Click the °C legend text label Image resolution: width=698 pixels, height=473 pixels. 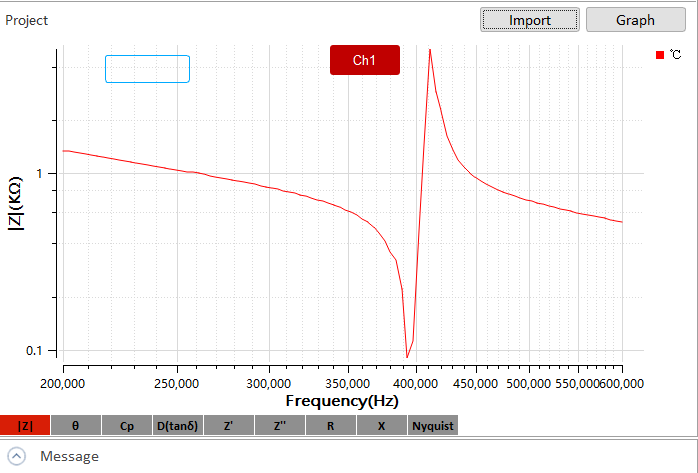tap(675, 55)
